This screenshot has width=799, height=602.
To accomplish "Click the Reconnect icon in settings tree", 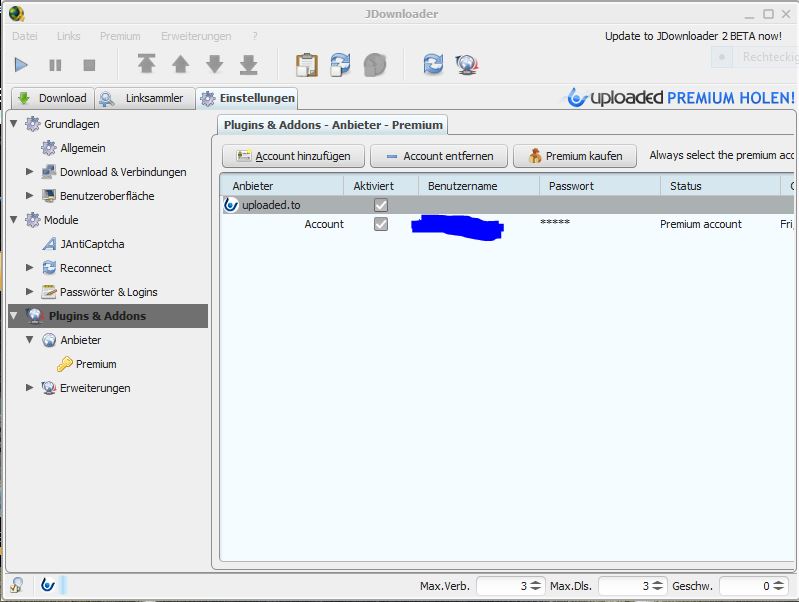I will [x=49, y=268].
